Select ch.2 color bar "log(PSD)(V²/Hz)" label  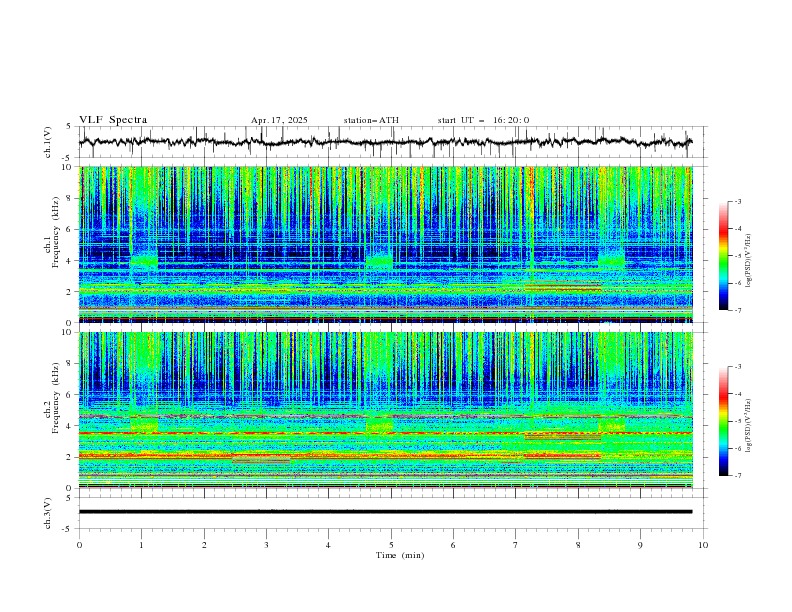[748, 426]
